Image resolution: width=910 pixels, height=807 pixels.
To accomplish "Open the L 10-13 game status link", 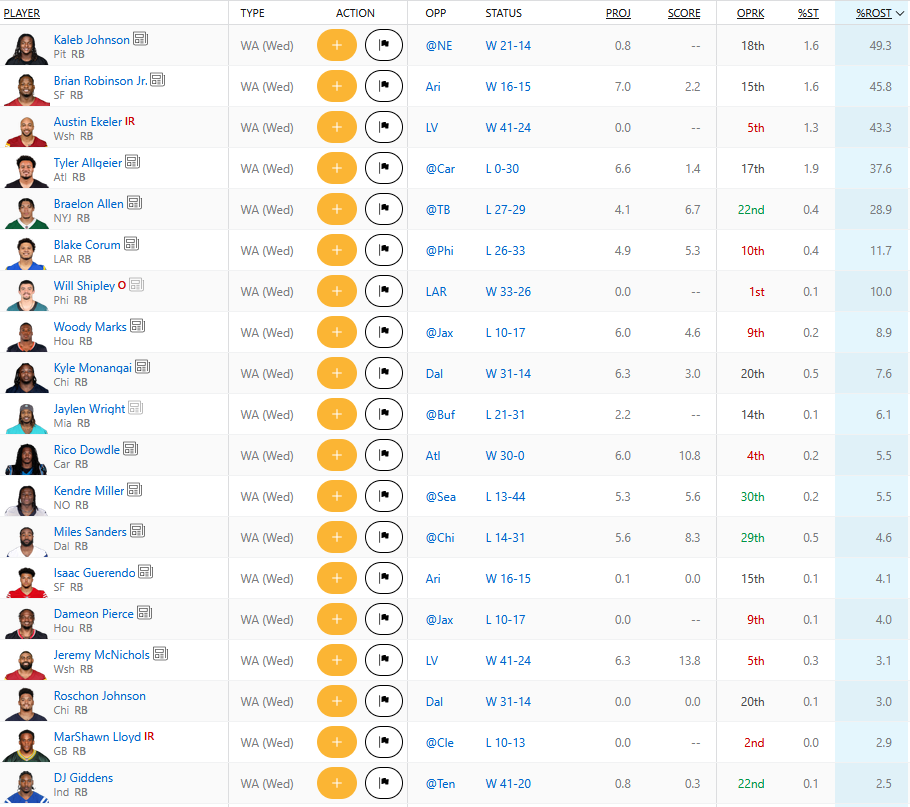I will click(x=505, y=743).
